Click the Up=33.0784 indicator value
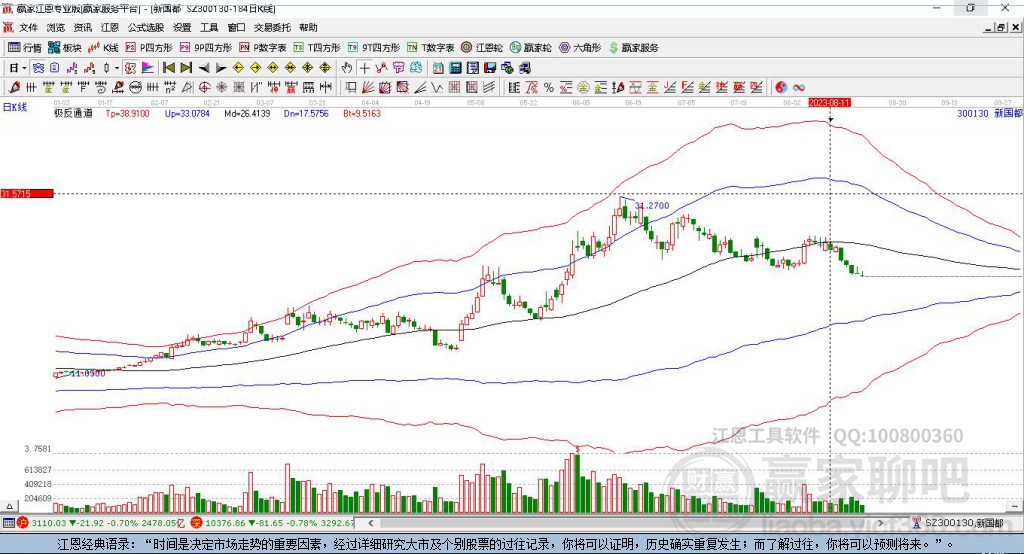The image size is (1024, 554). click(x=187, y=114)
